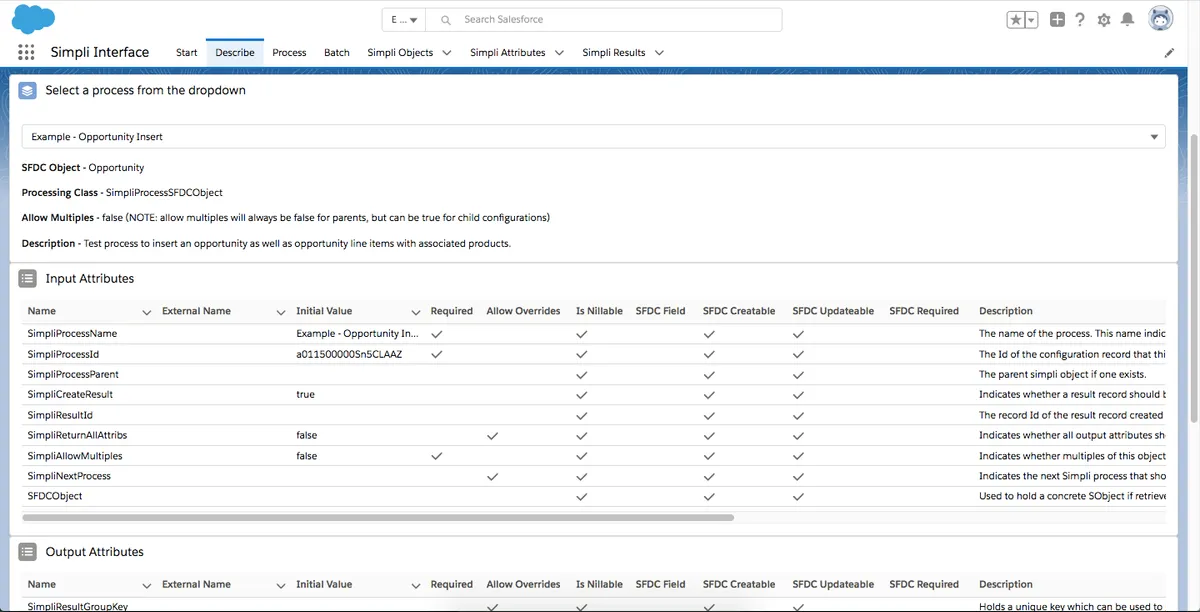Viewport: 1200px width, 612px height.
Task: Click Required checkmark for SimpliProcessId
Action: (437, 354)
